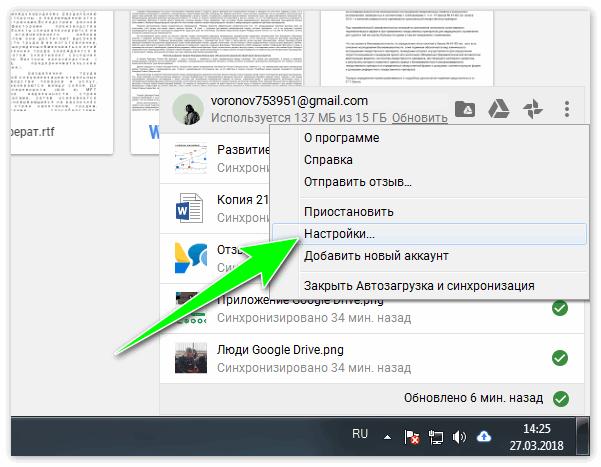
Task: Open Настройки… from the menu
Action: [x=429, y=234]
